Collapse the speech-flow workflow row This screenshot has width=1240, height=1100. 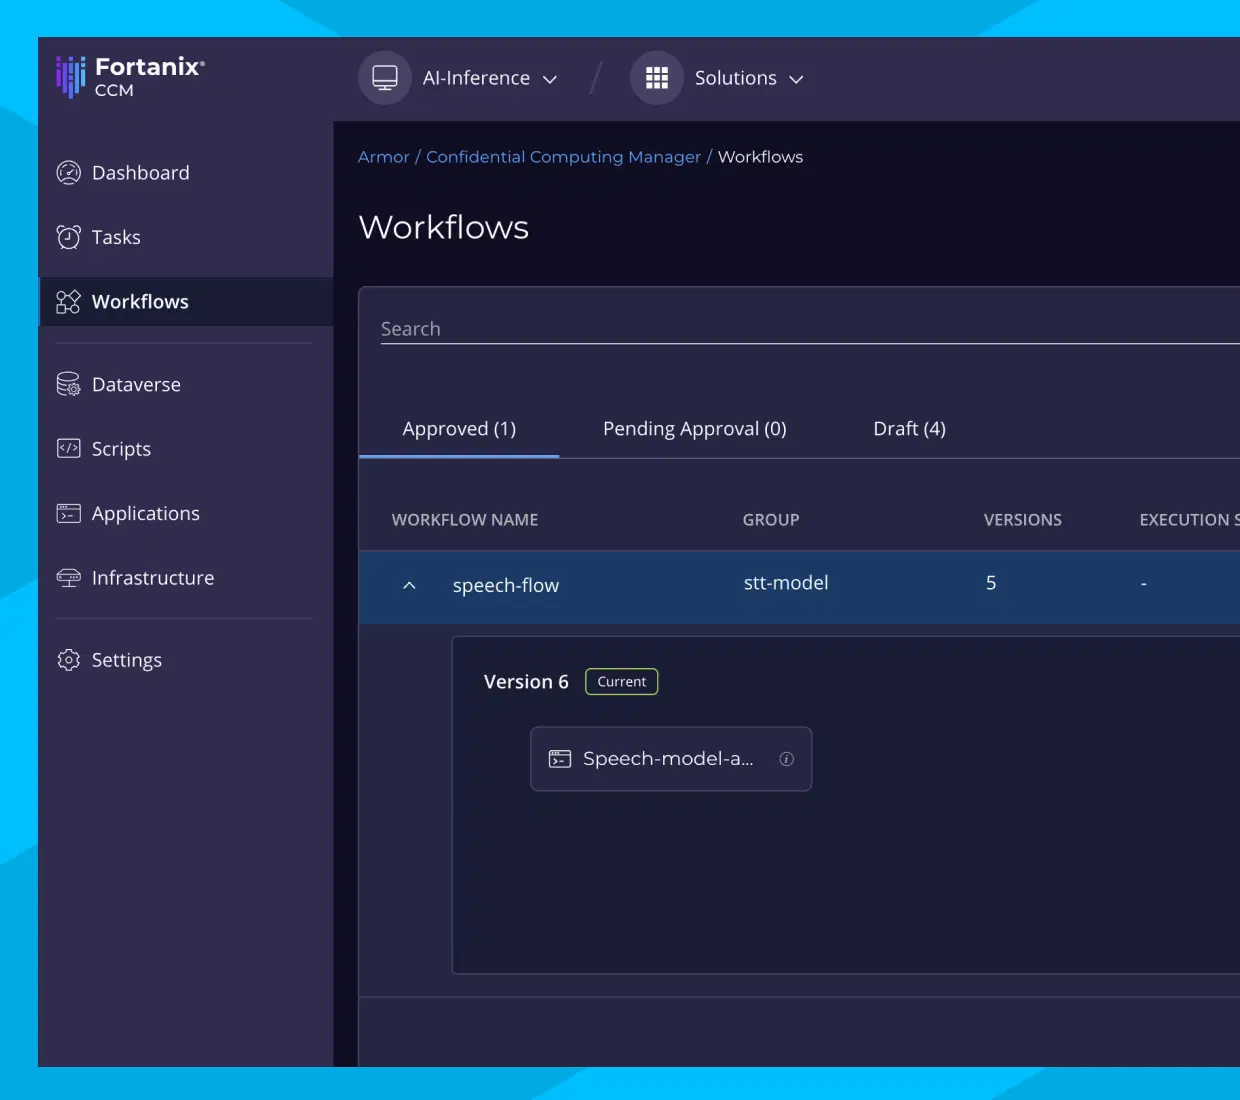[x=409, y=586]
